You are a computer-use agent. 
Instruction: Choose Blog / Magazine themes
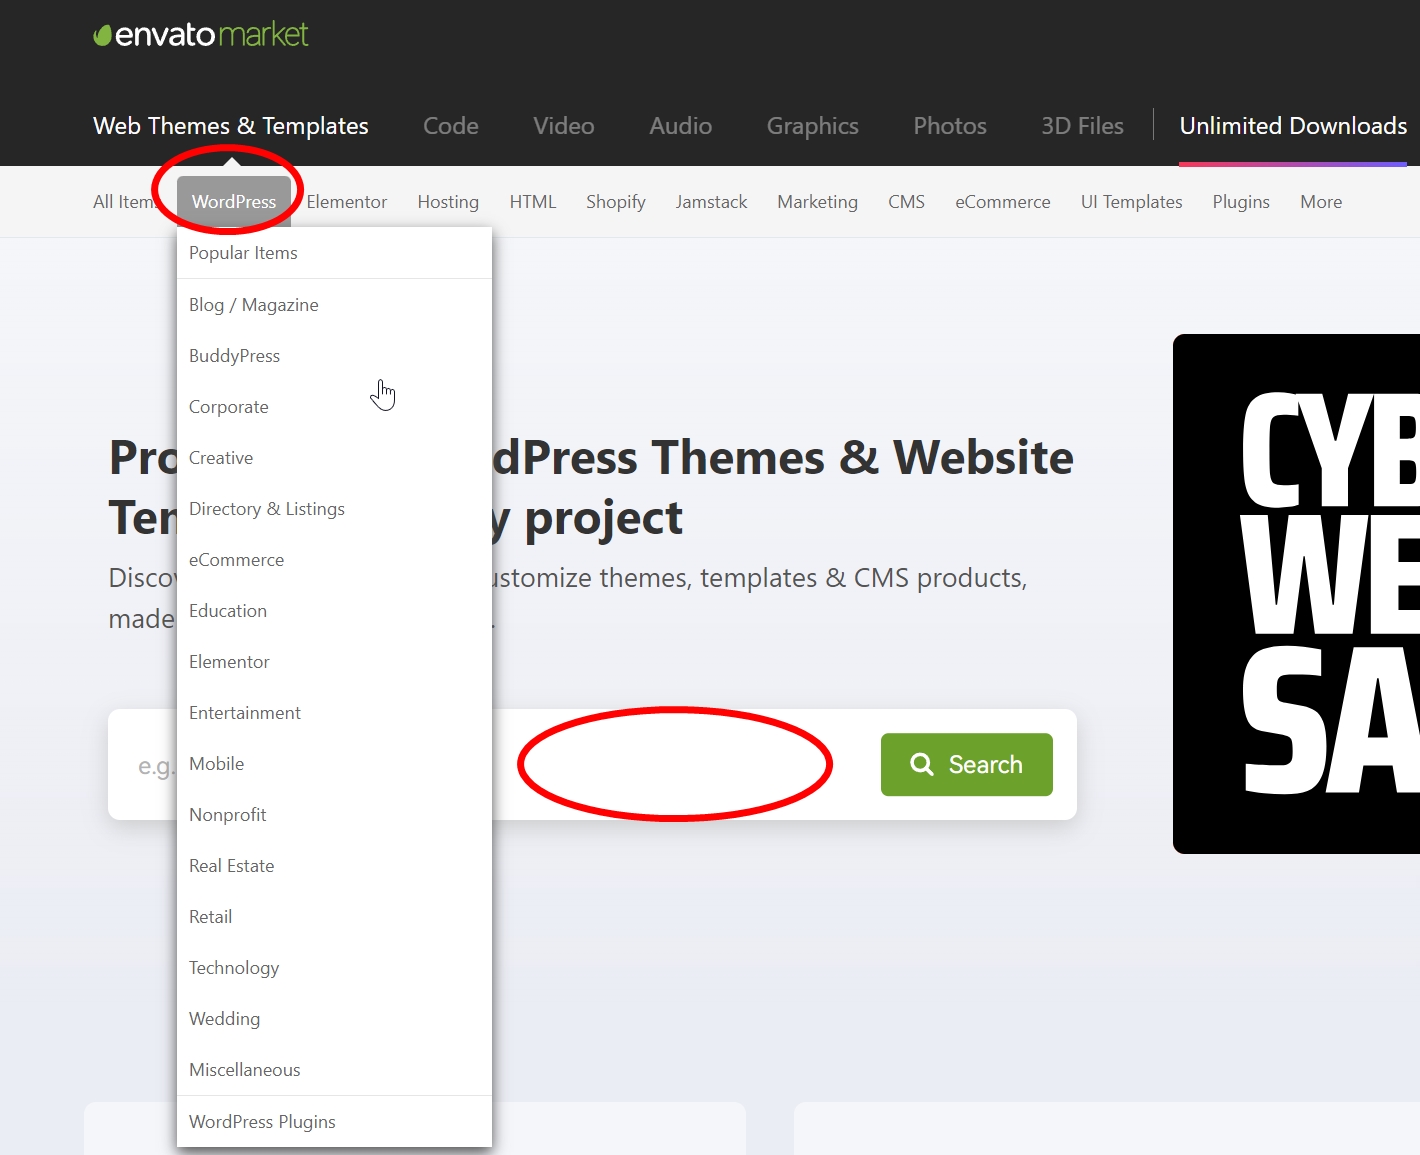tap(334, 305)
